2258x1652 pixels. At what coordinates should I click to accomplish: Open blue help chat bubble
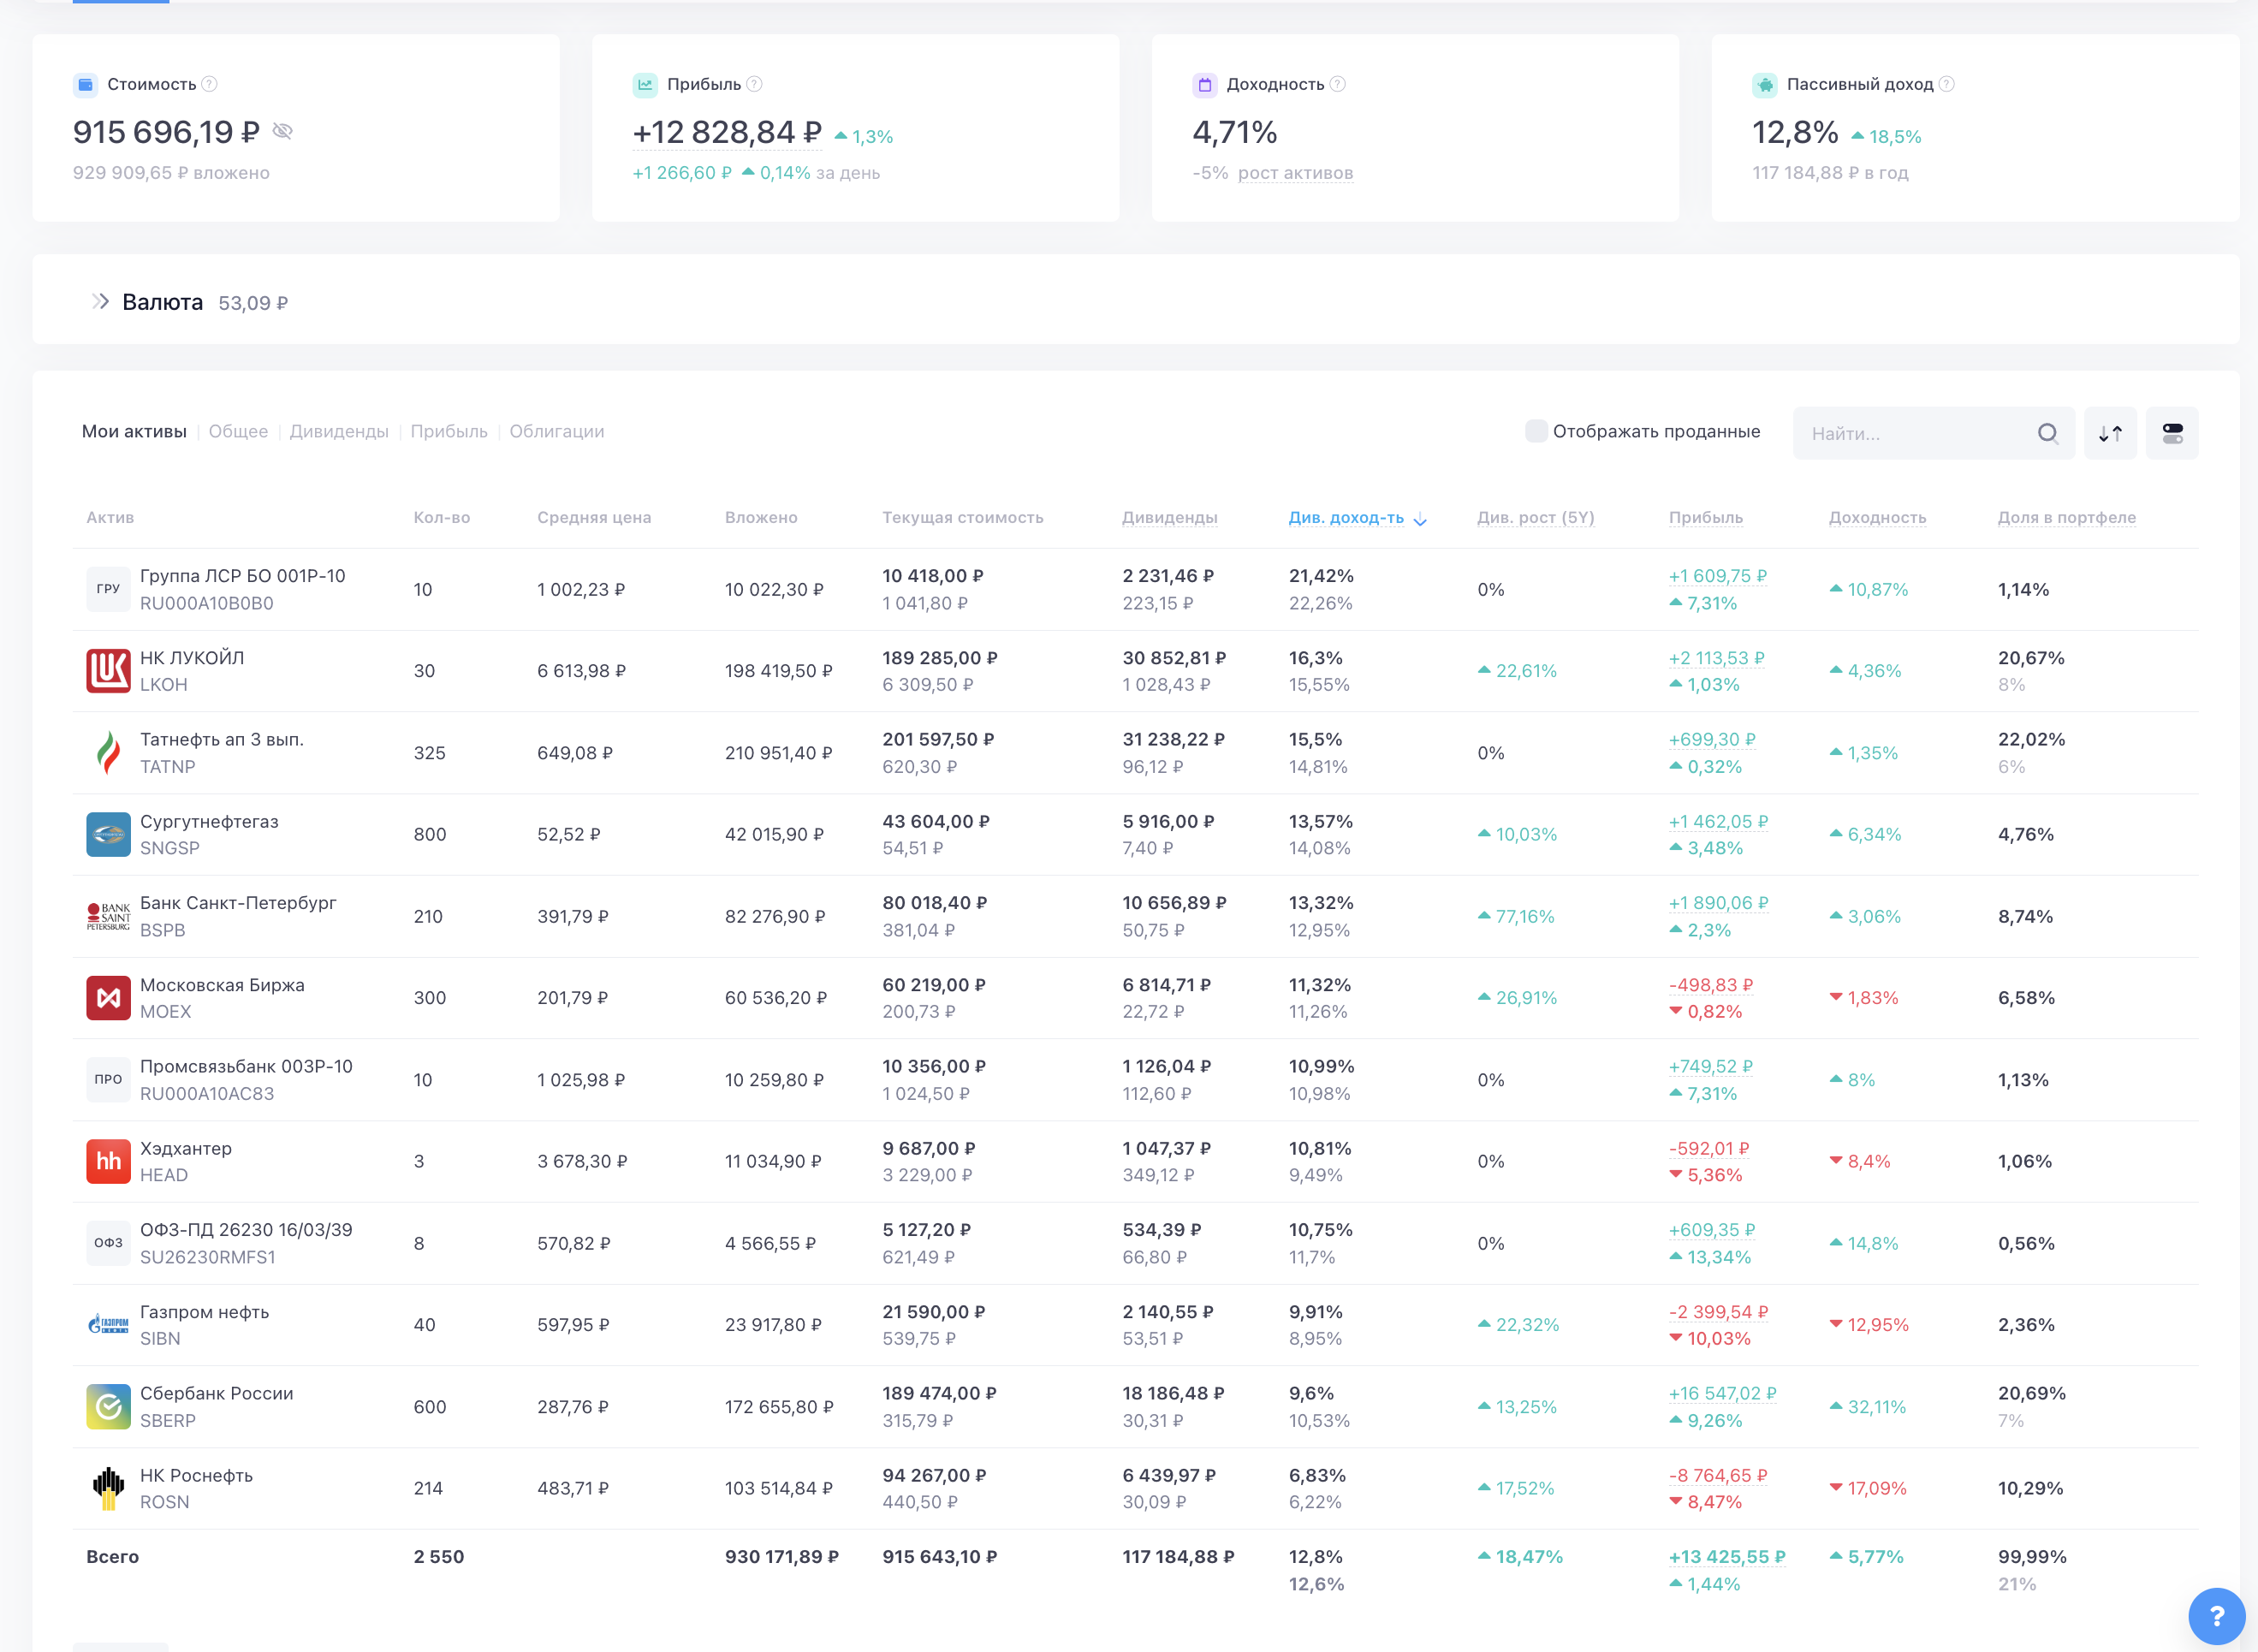2216,1615
